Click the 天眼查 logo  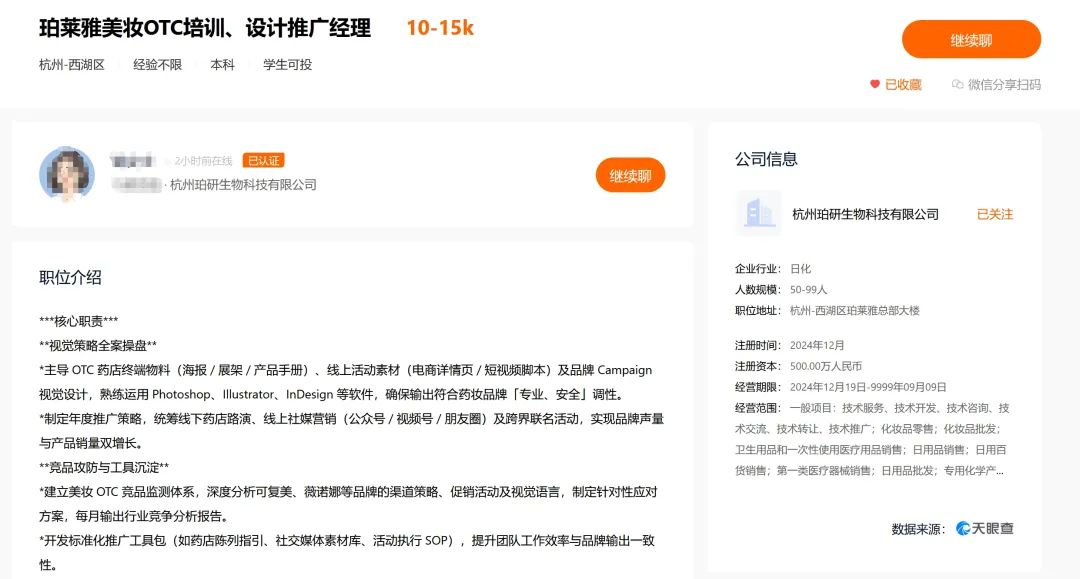985,528
